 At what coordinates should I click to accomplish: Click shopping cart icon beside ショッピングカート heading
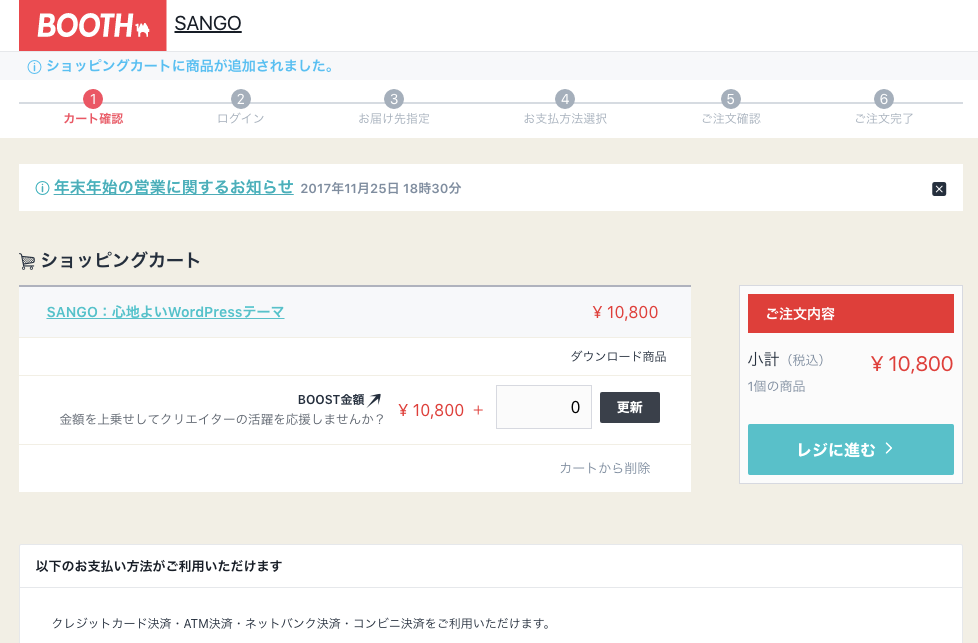tap(27, 261)
